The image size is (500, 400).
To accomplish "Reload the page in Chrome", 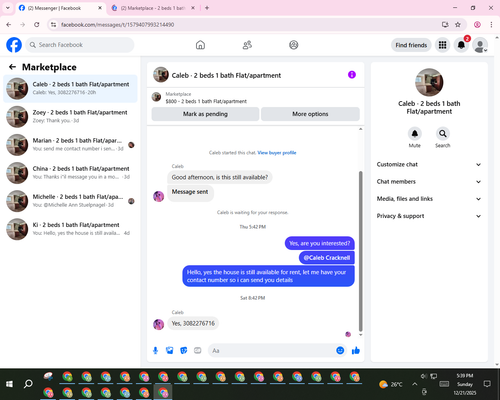I will click(x=37, y=25).
